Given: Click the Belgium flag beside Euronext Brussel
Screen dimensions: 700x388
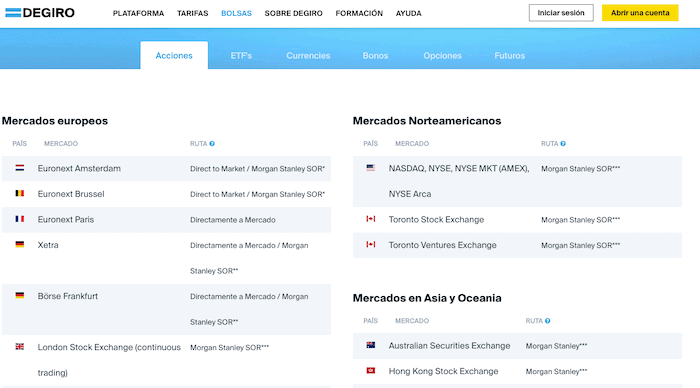Looking at the screenshot, I should 20,193.
